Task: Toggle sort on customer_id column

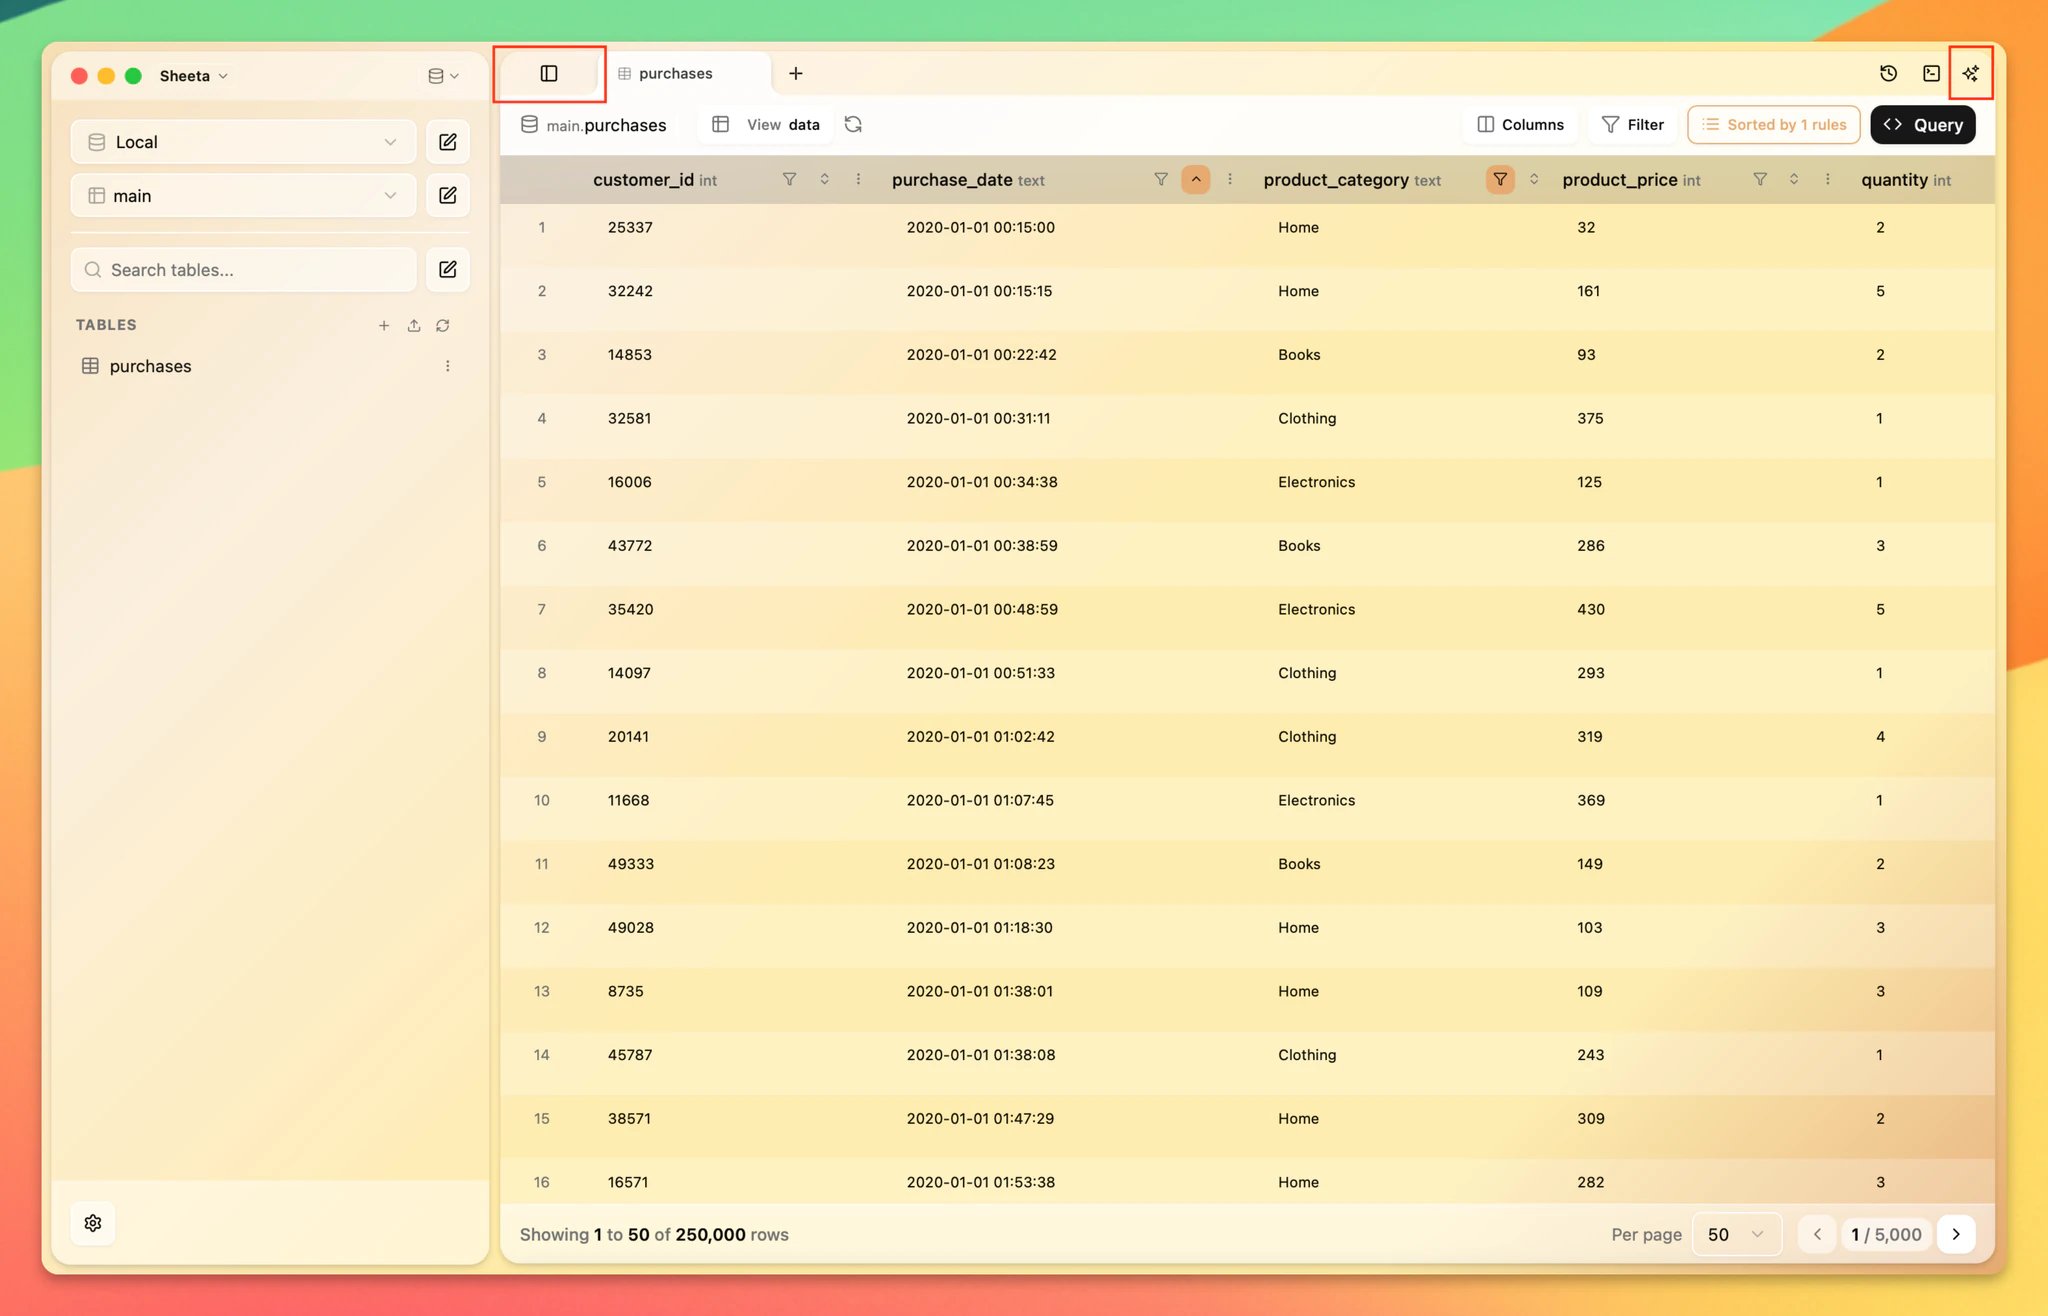Action: coord(825,180)
